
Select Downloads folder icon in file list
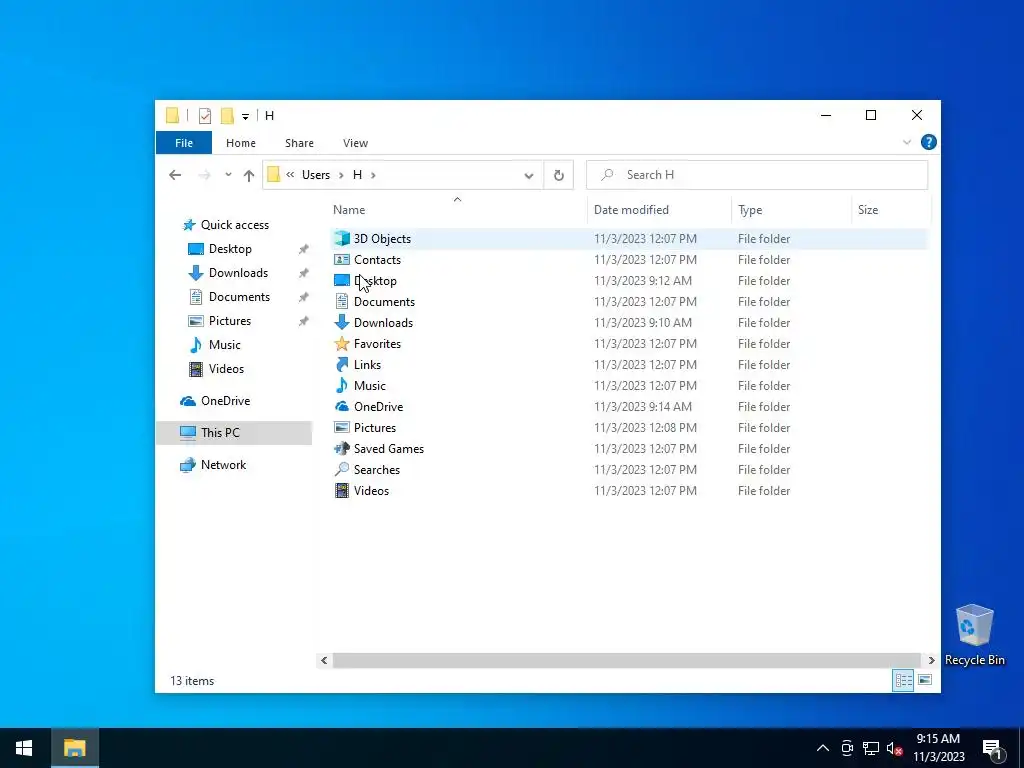click(342, 322)
